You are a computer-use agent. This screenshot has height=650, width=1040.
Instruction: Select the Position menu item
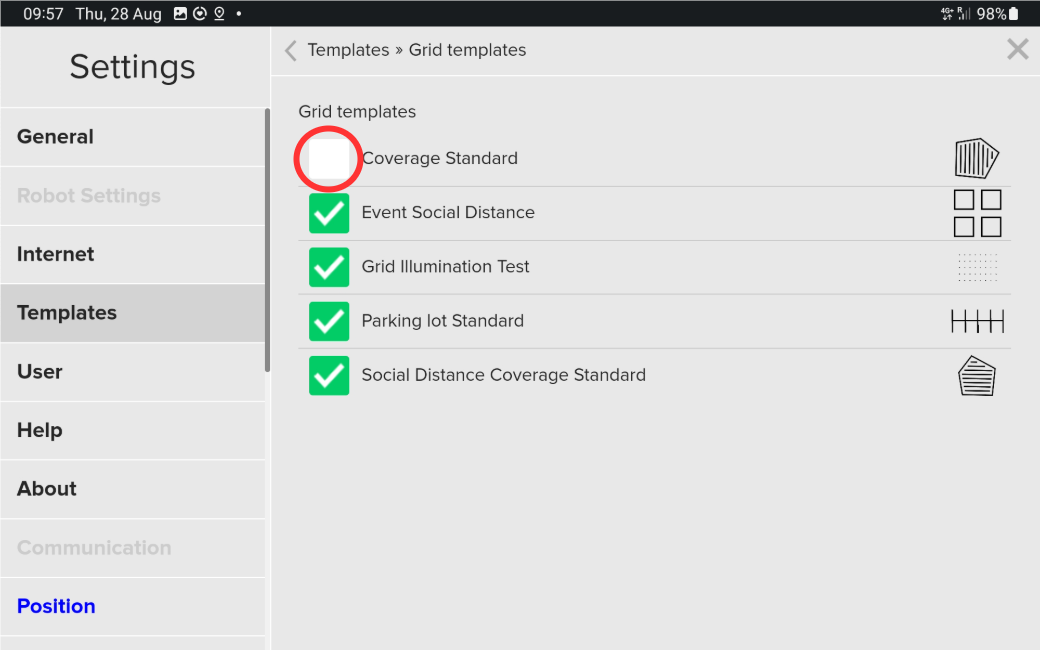point(56,606)
